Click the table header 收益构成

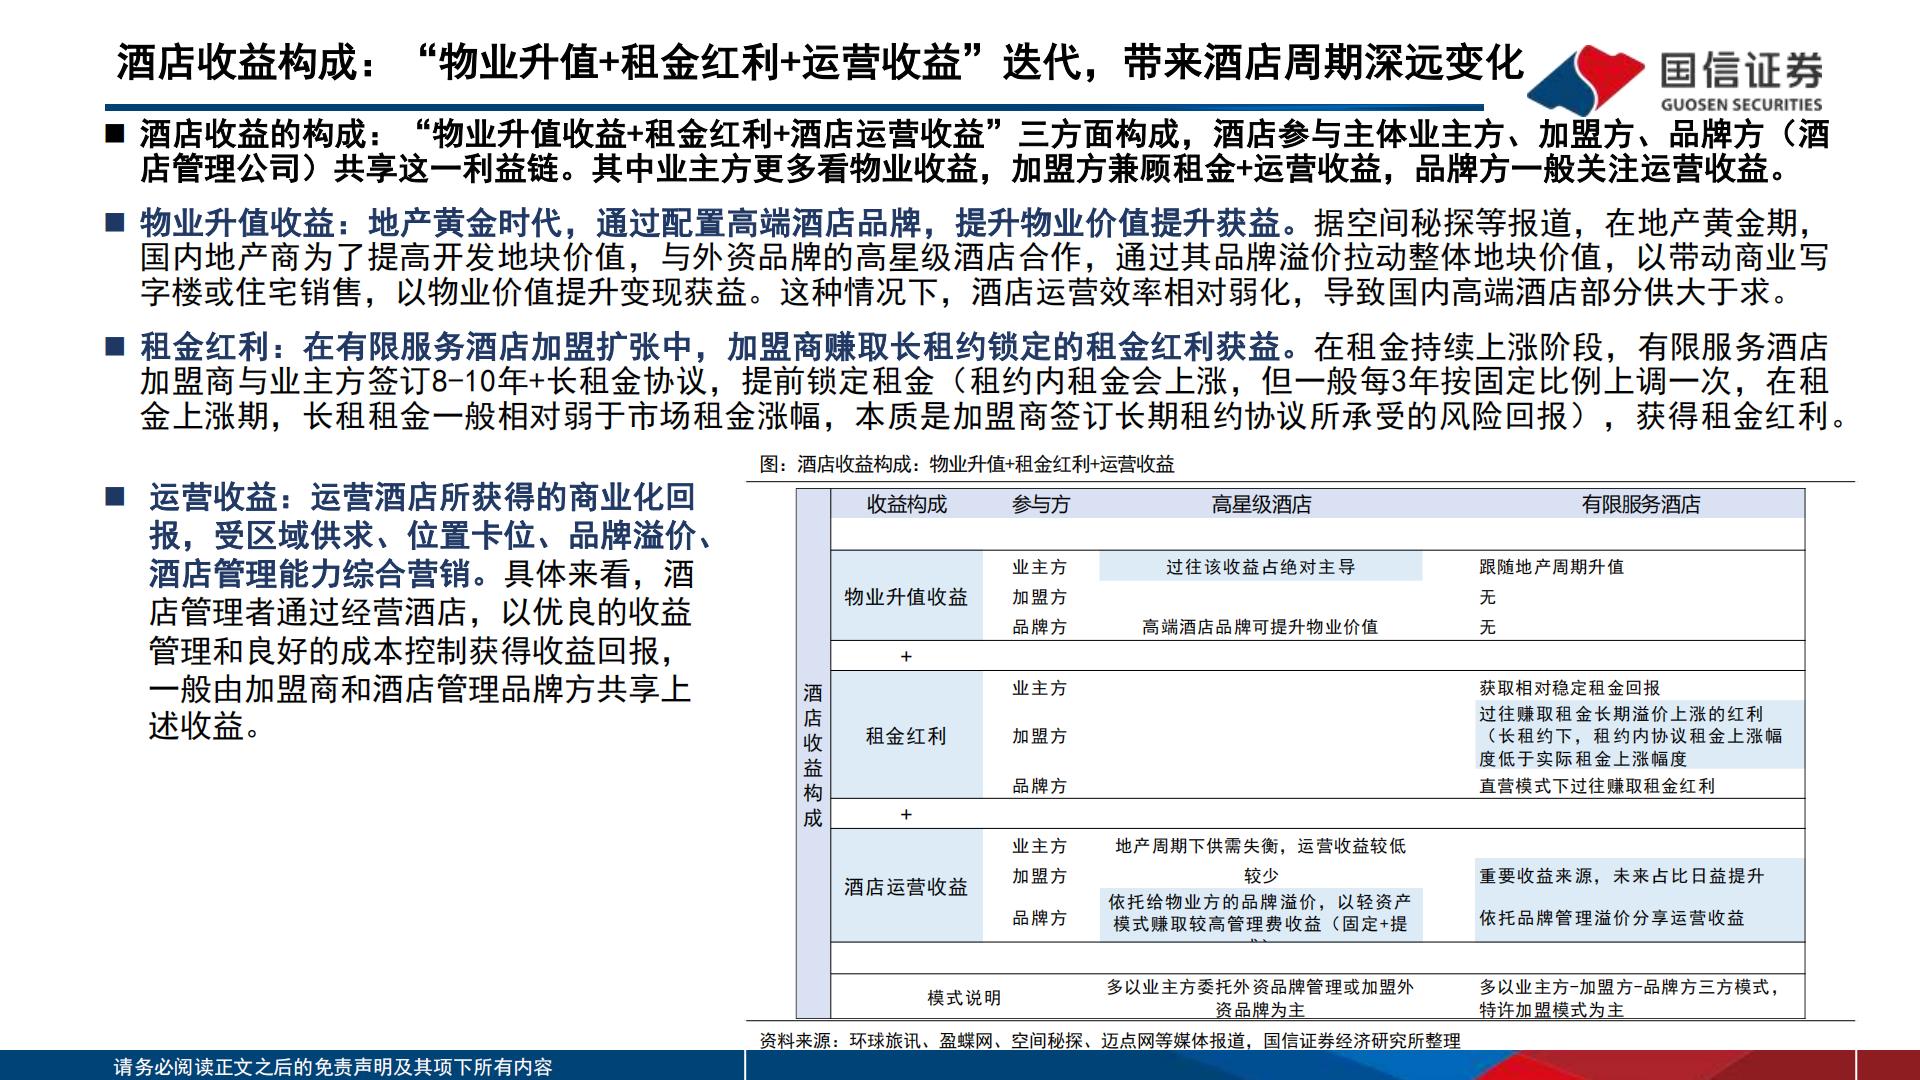point(906,505)
